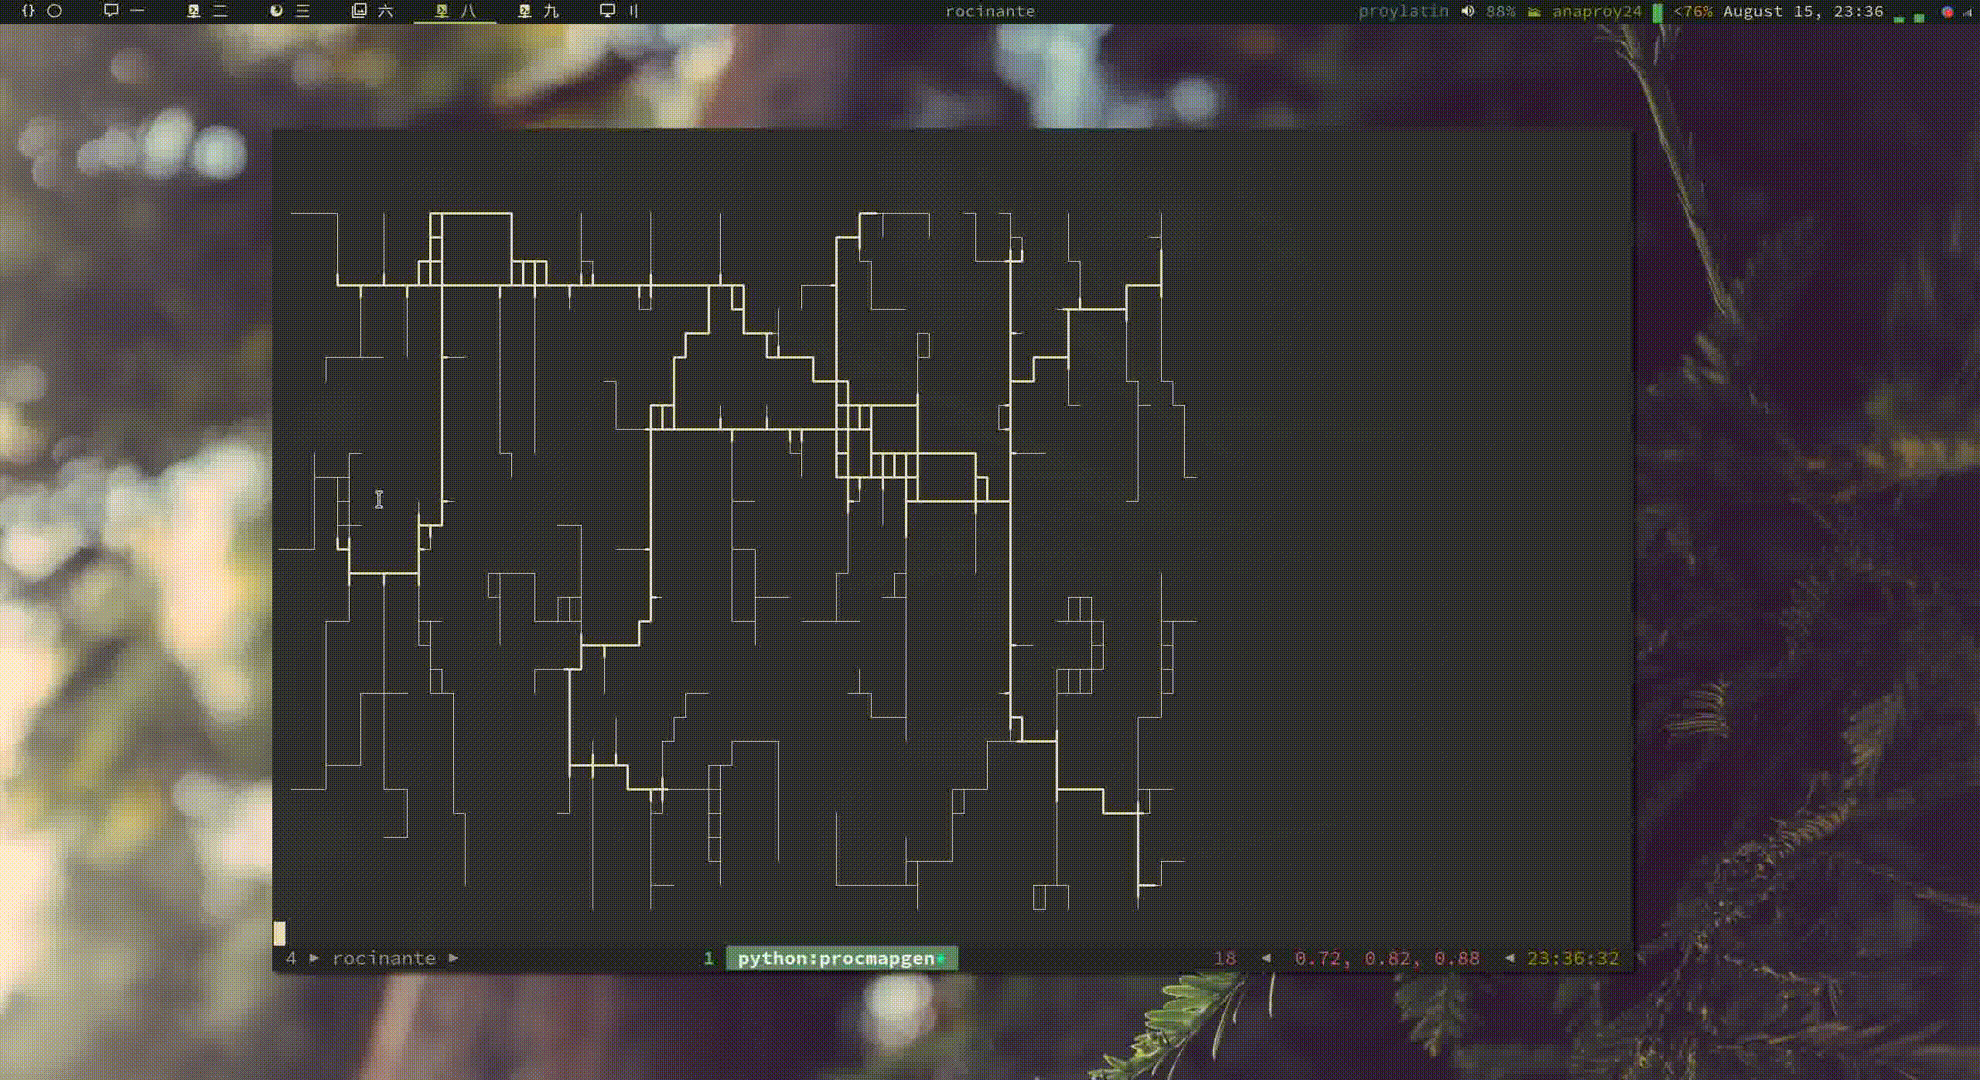Click the red tray icon at far right
This screenshot has height=1080, width=1980.
1947,12
